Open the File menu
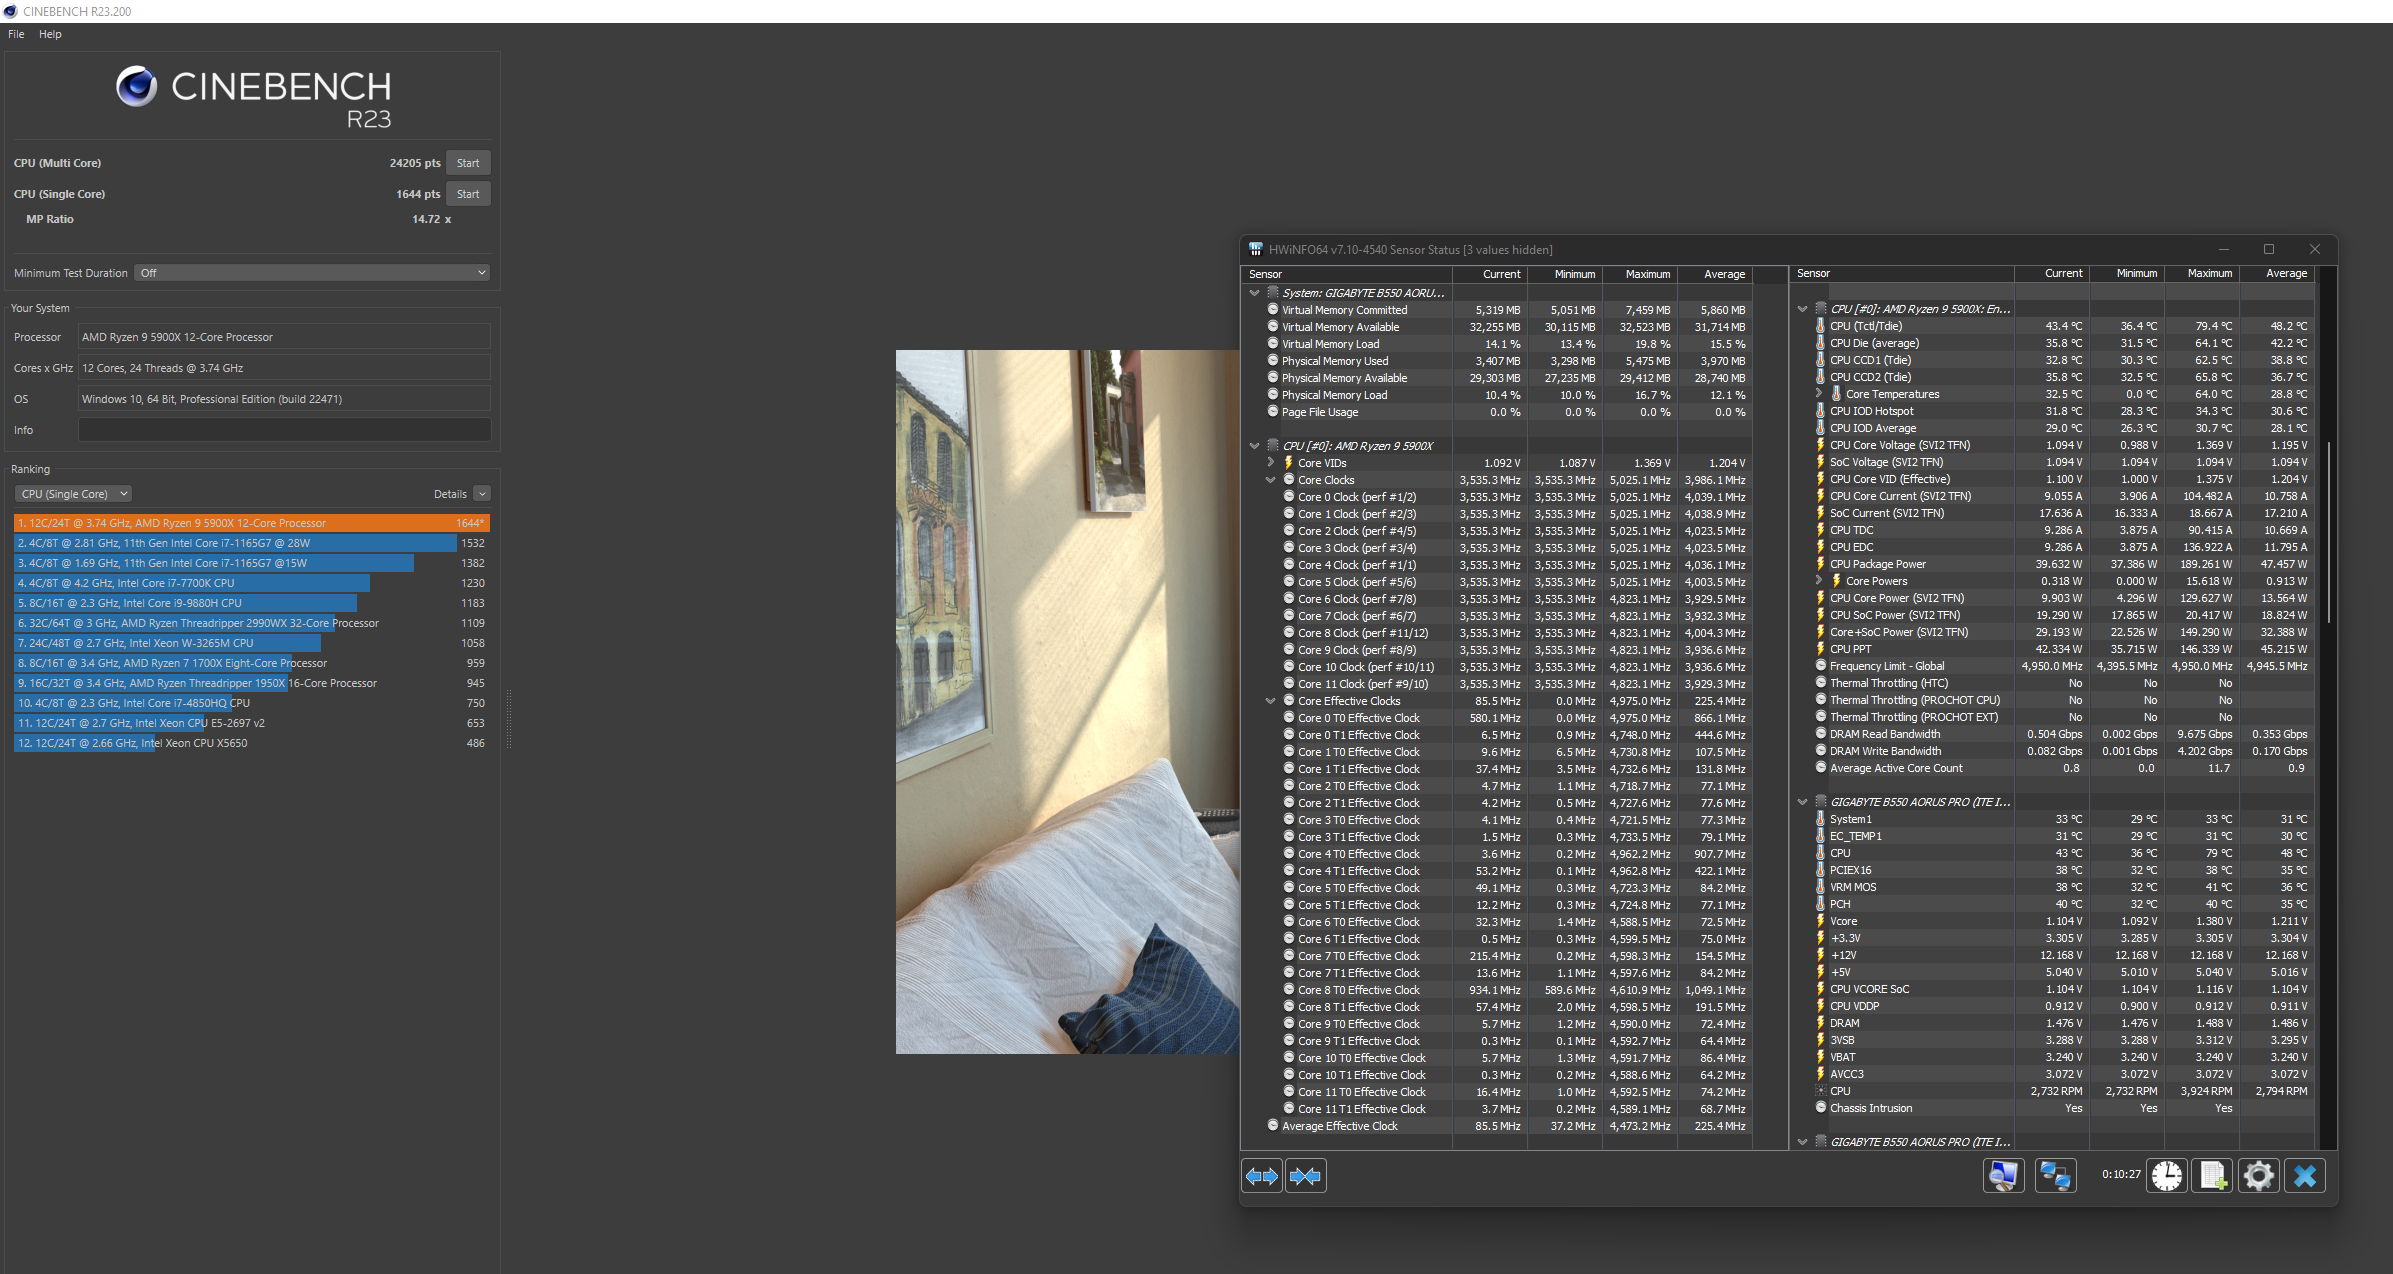The height and width of the screenshot is (1274, 2393). [16, 34]
